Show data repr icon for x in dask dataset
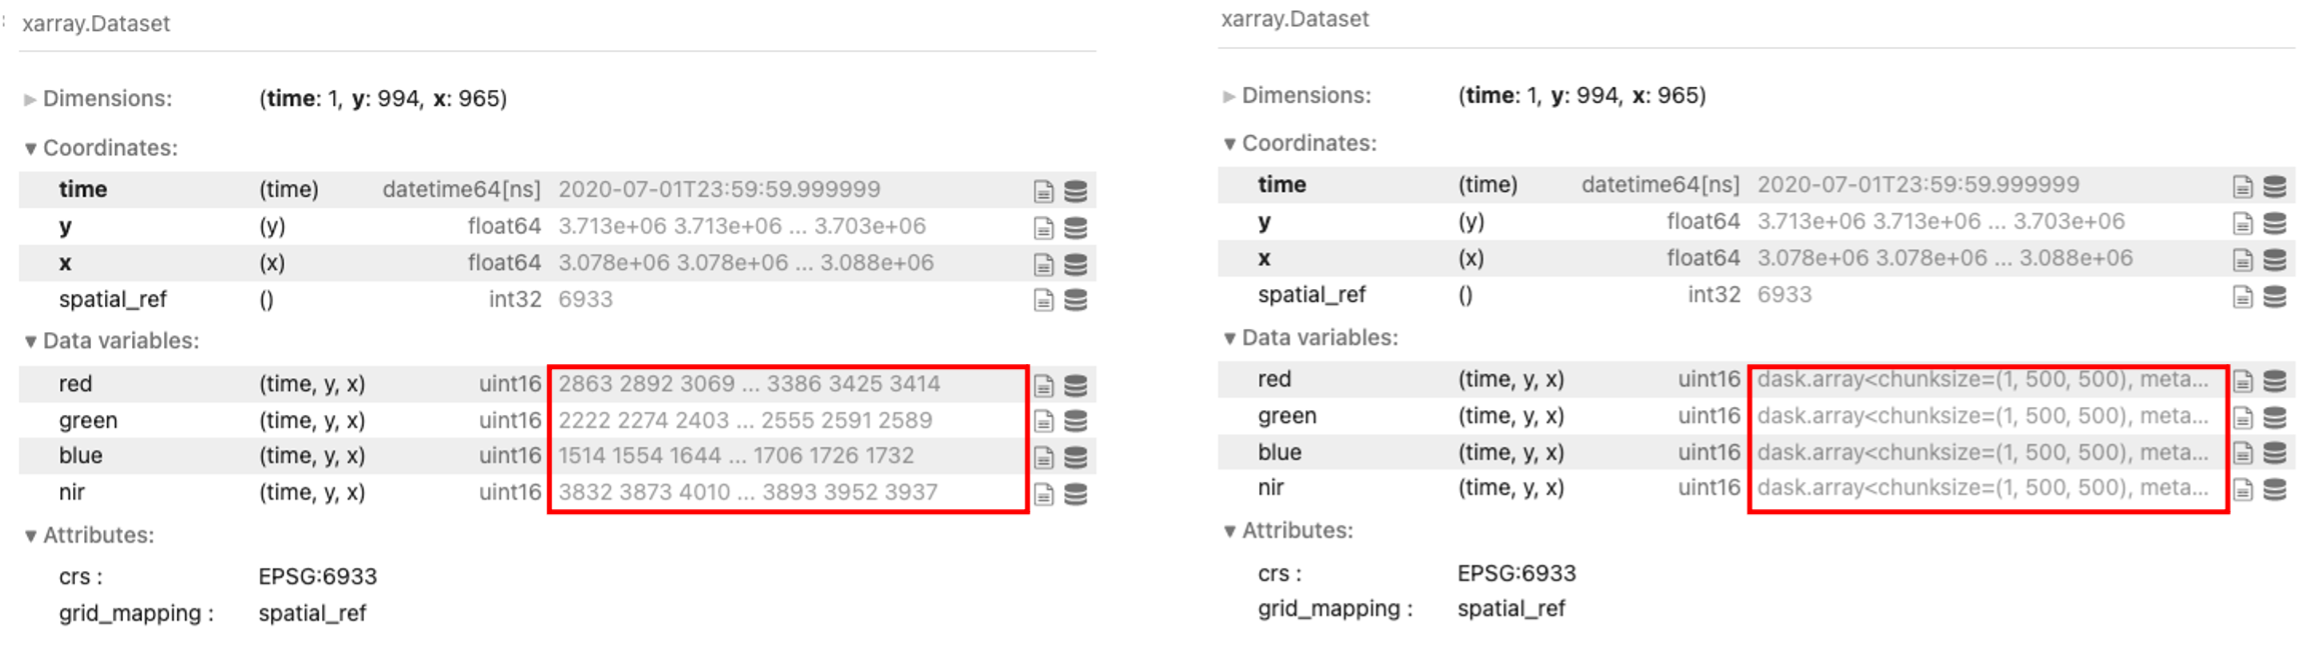Screen dimensions: 2319x650 (2274, 260)
